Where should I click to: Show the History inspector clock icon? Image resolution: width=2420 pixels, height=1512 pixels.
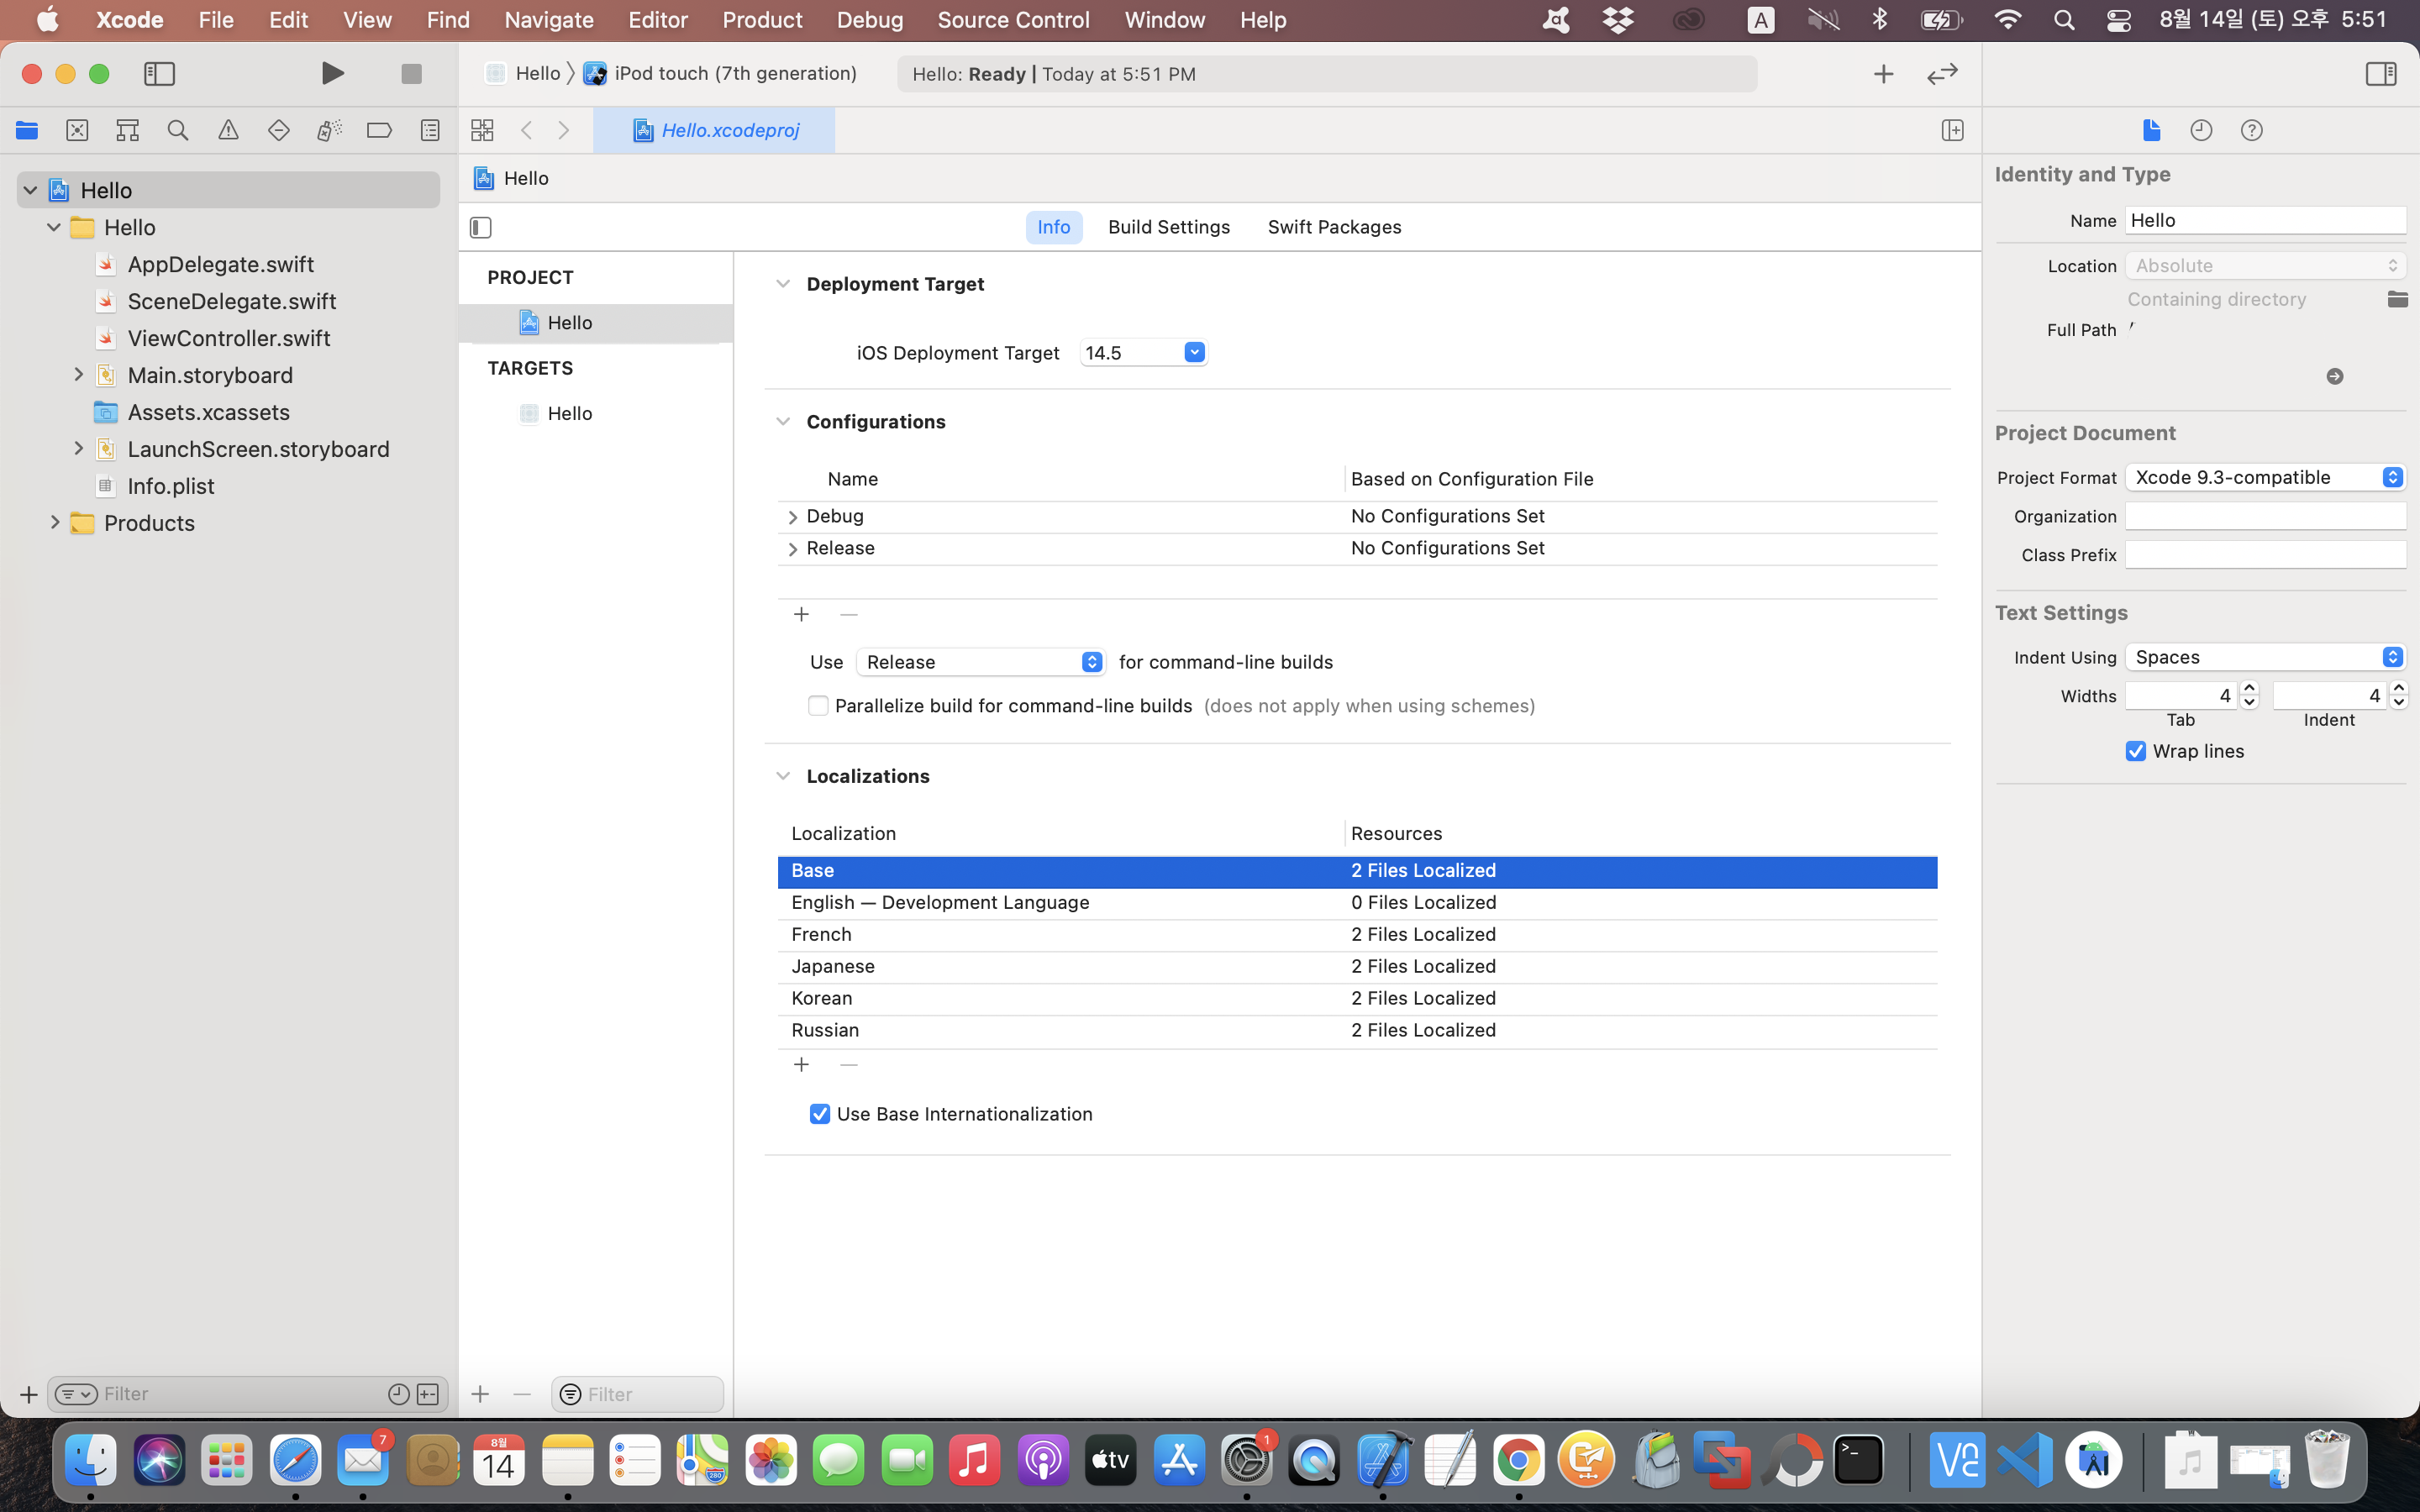(2201, 130)
